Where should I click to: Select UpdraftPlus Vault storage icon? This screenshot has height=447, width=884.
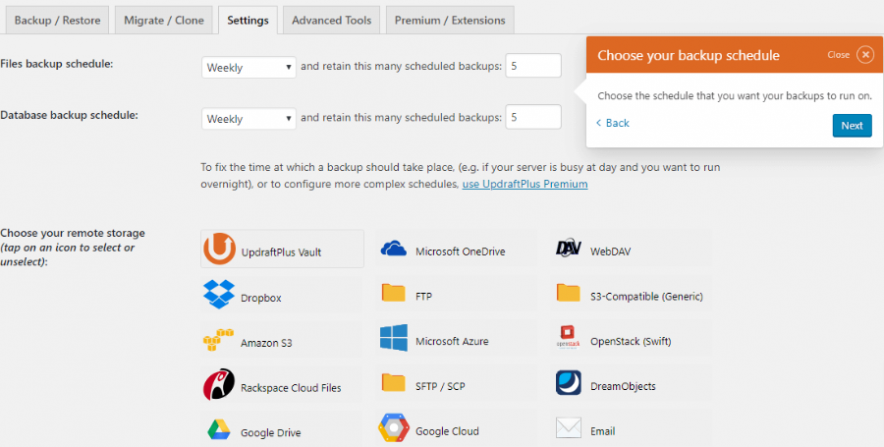pos(219,251)
